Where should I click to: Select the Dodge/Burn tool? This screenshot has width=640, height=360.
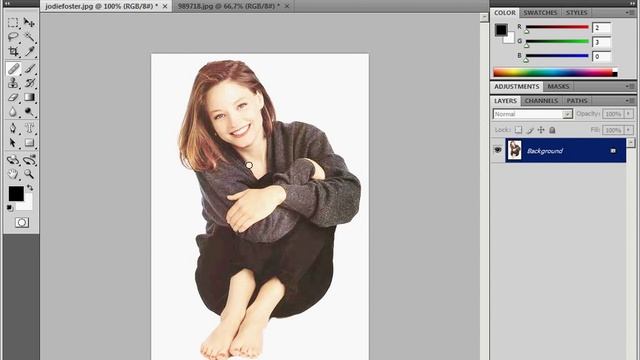pos(29,111)
